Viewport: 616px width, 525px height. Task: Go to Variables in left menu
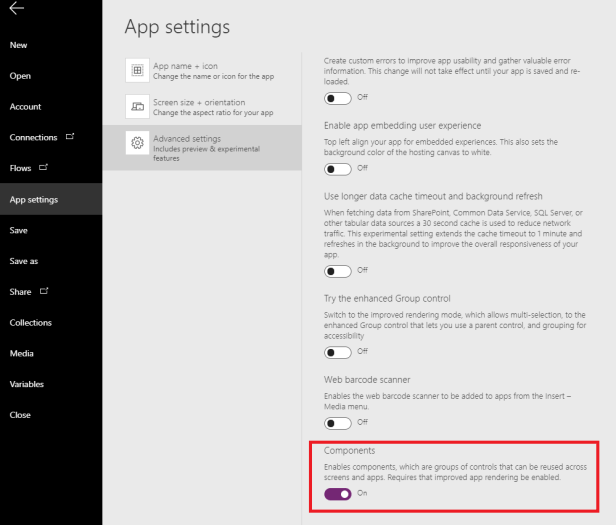tap(27, 384)
